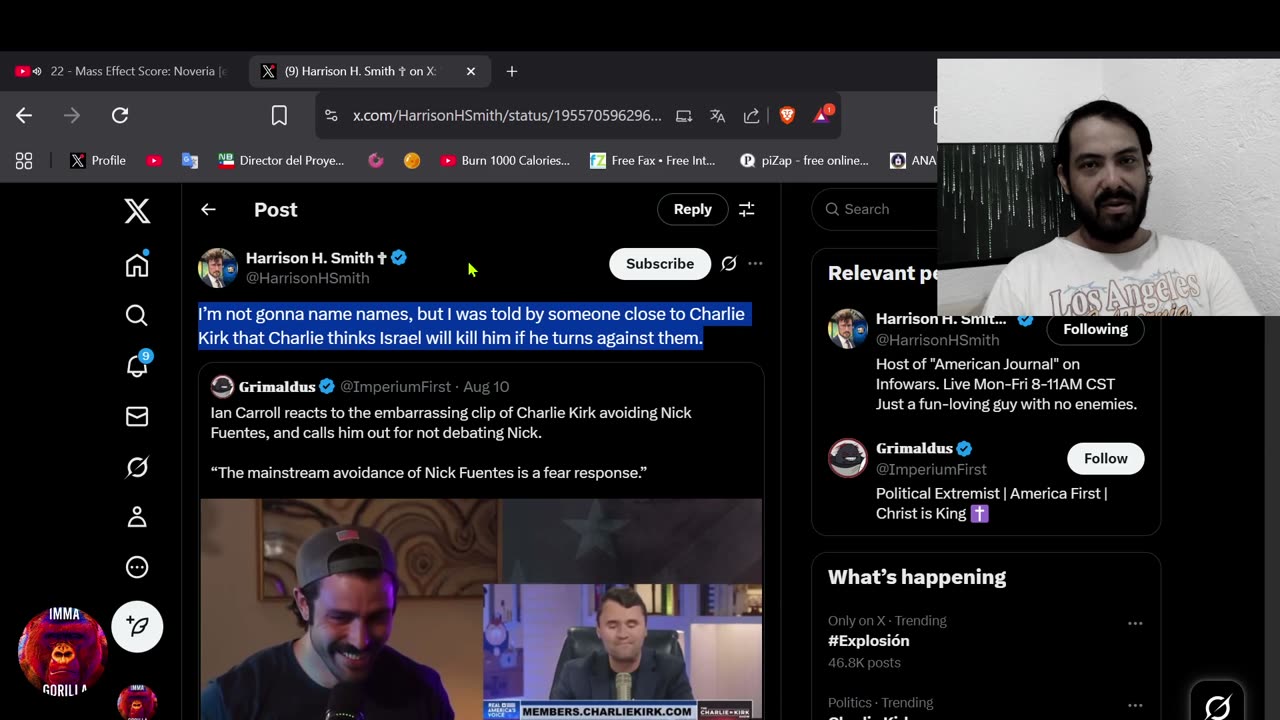Toggle Brave Shields lion icon

click(787, 116)
